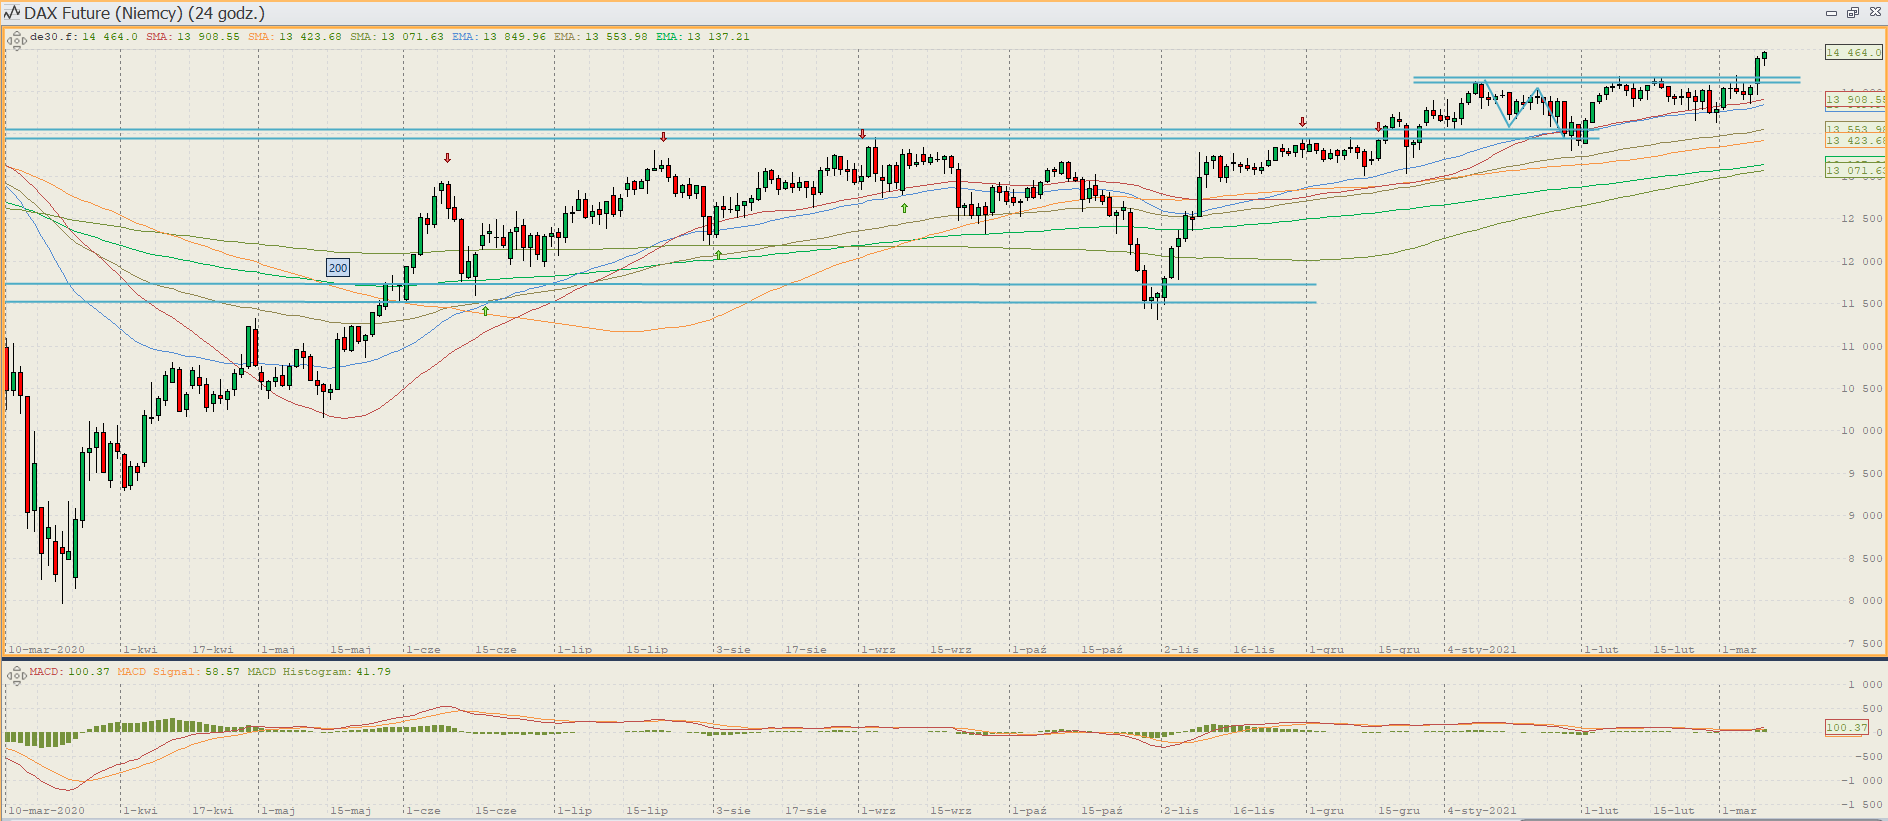This screenshot has width=1888, height=821.
Task: Restore down the DAX Future chart window
Action: (x=1853, y=13)
